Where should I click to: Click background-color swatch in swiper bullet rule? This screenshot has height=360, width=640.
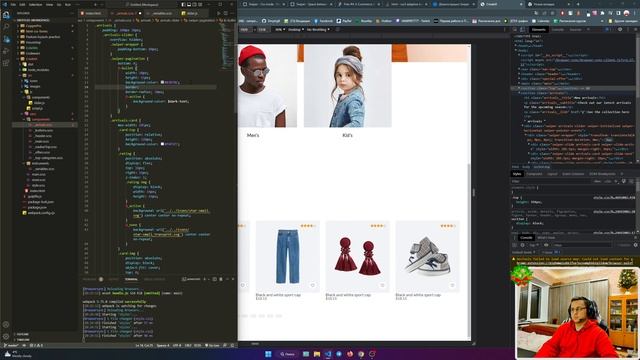(162, 82)
